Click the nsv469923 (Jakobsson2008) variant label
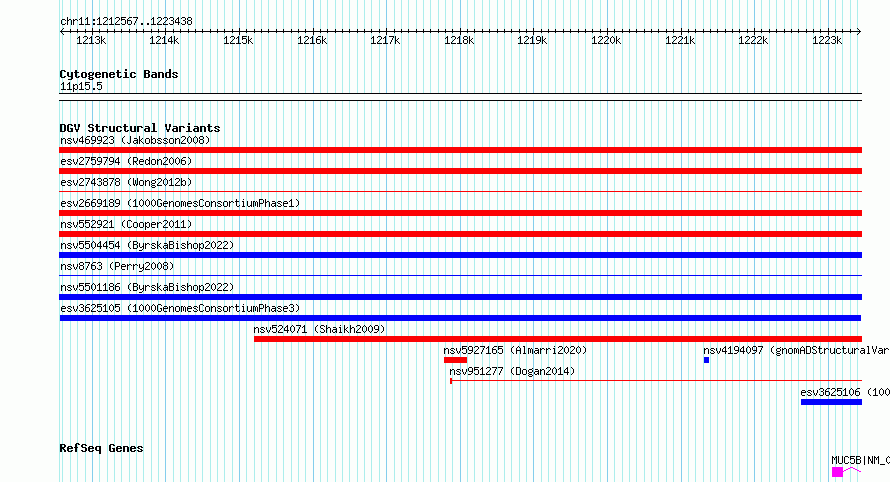 [x=135, y=140]
